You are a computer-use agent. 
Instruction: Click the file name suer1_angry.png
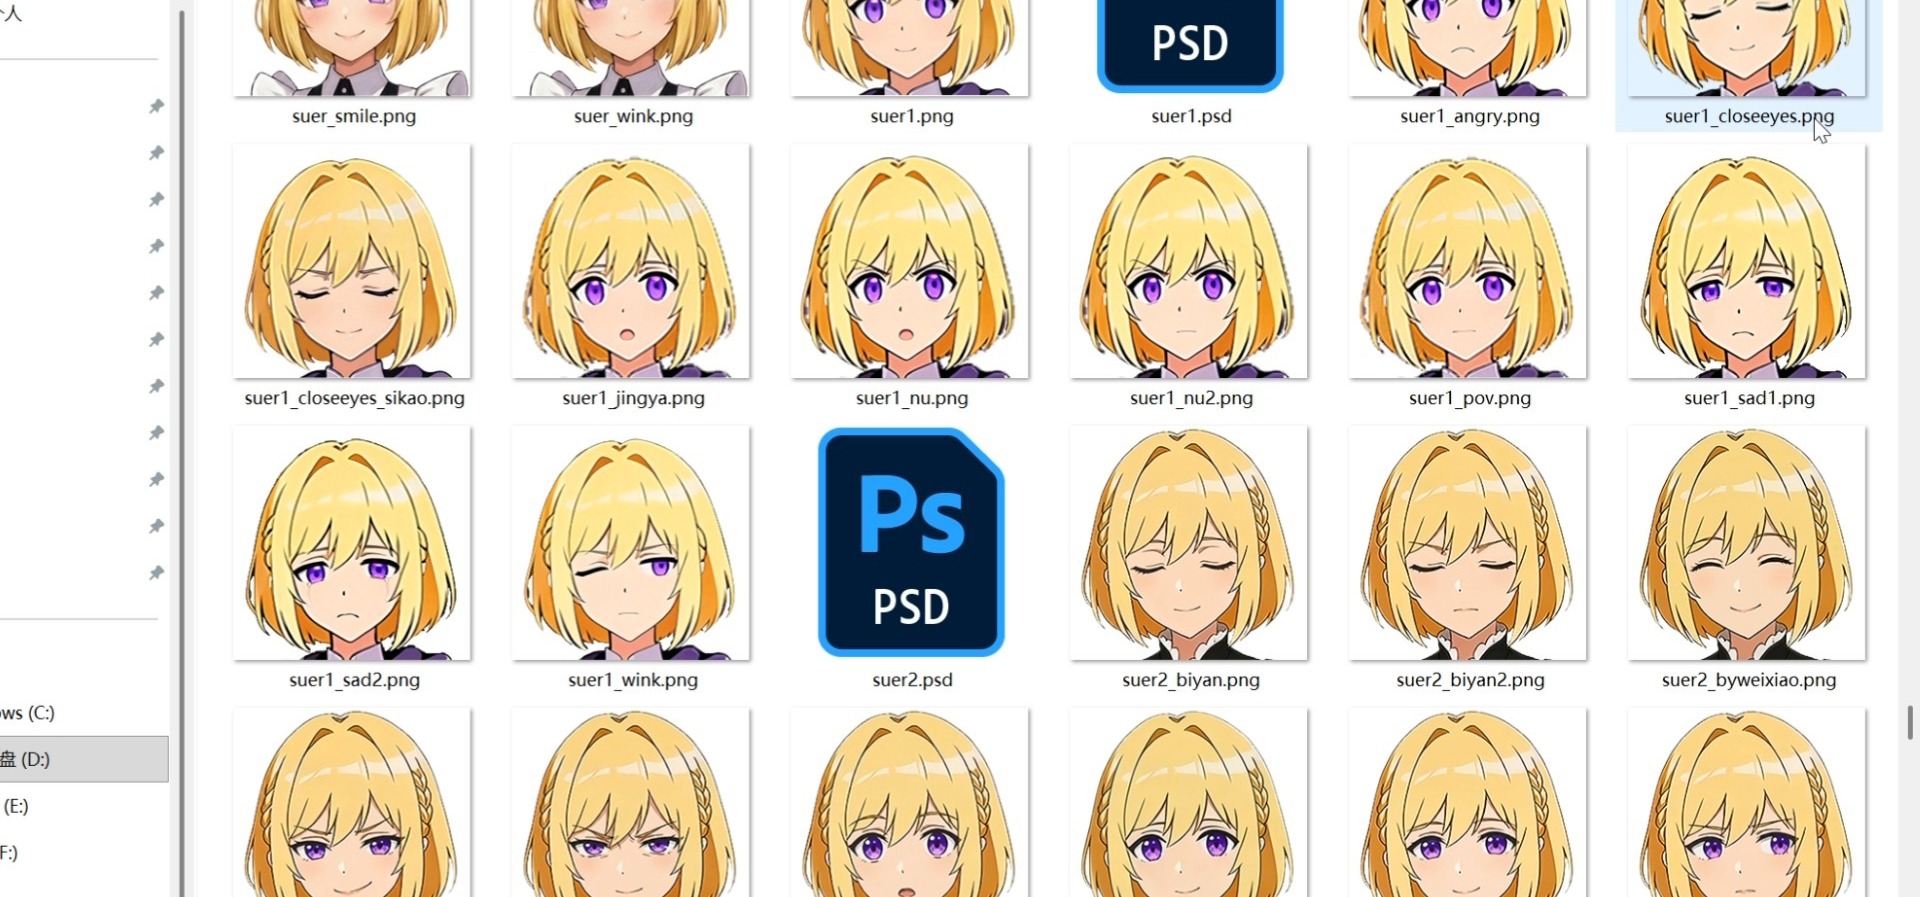pyautogui.click(x=1470, y=116)
